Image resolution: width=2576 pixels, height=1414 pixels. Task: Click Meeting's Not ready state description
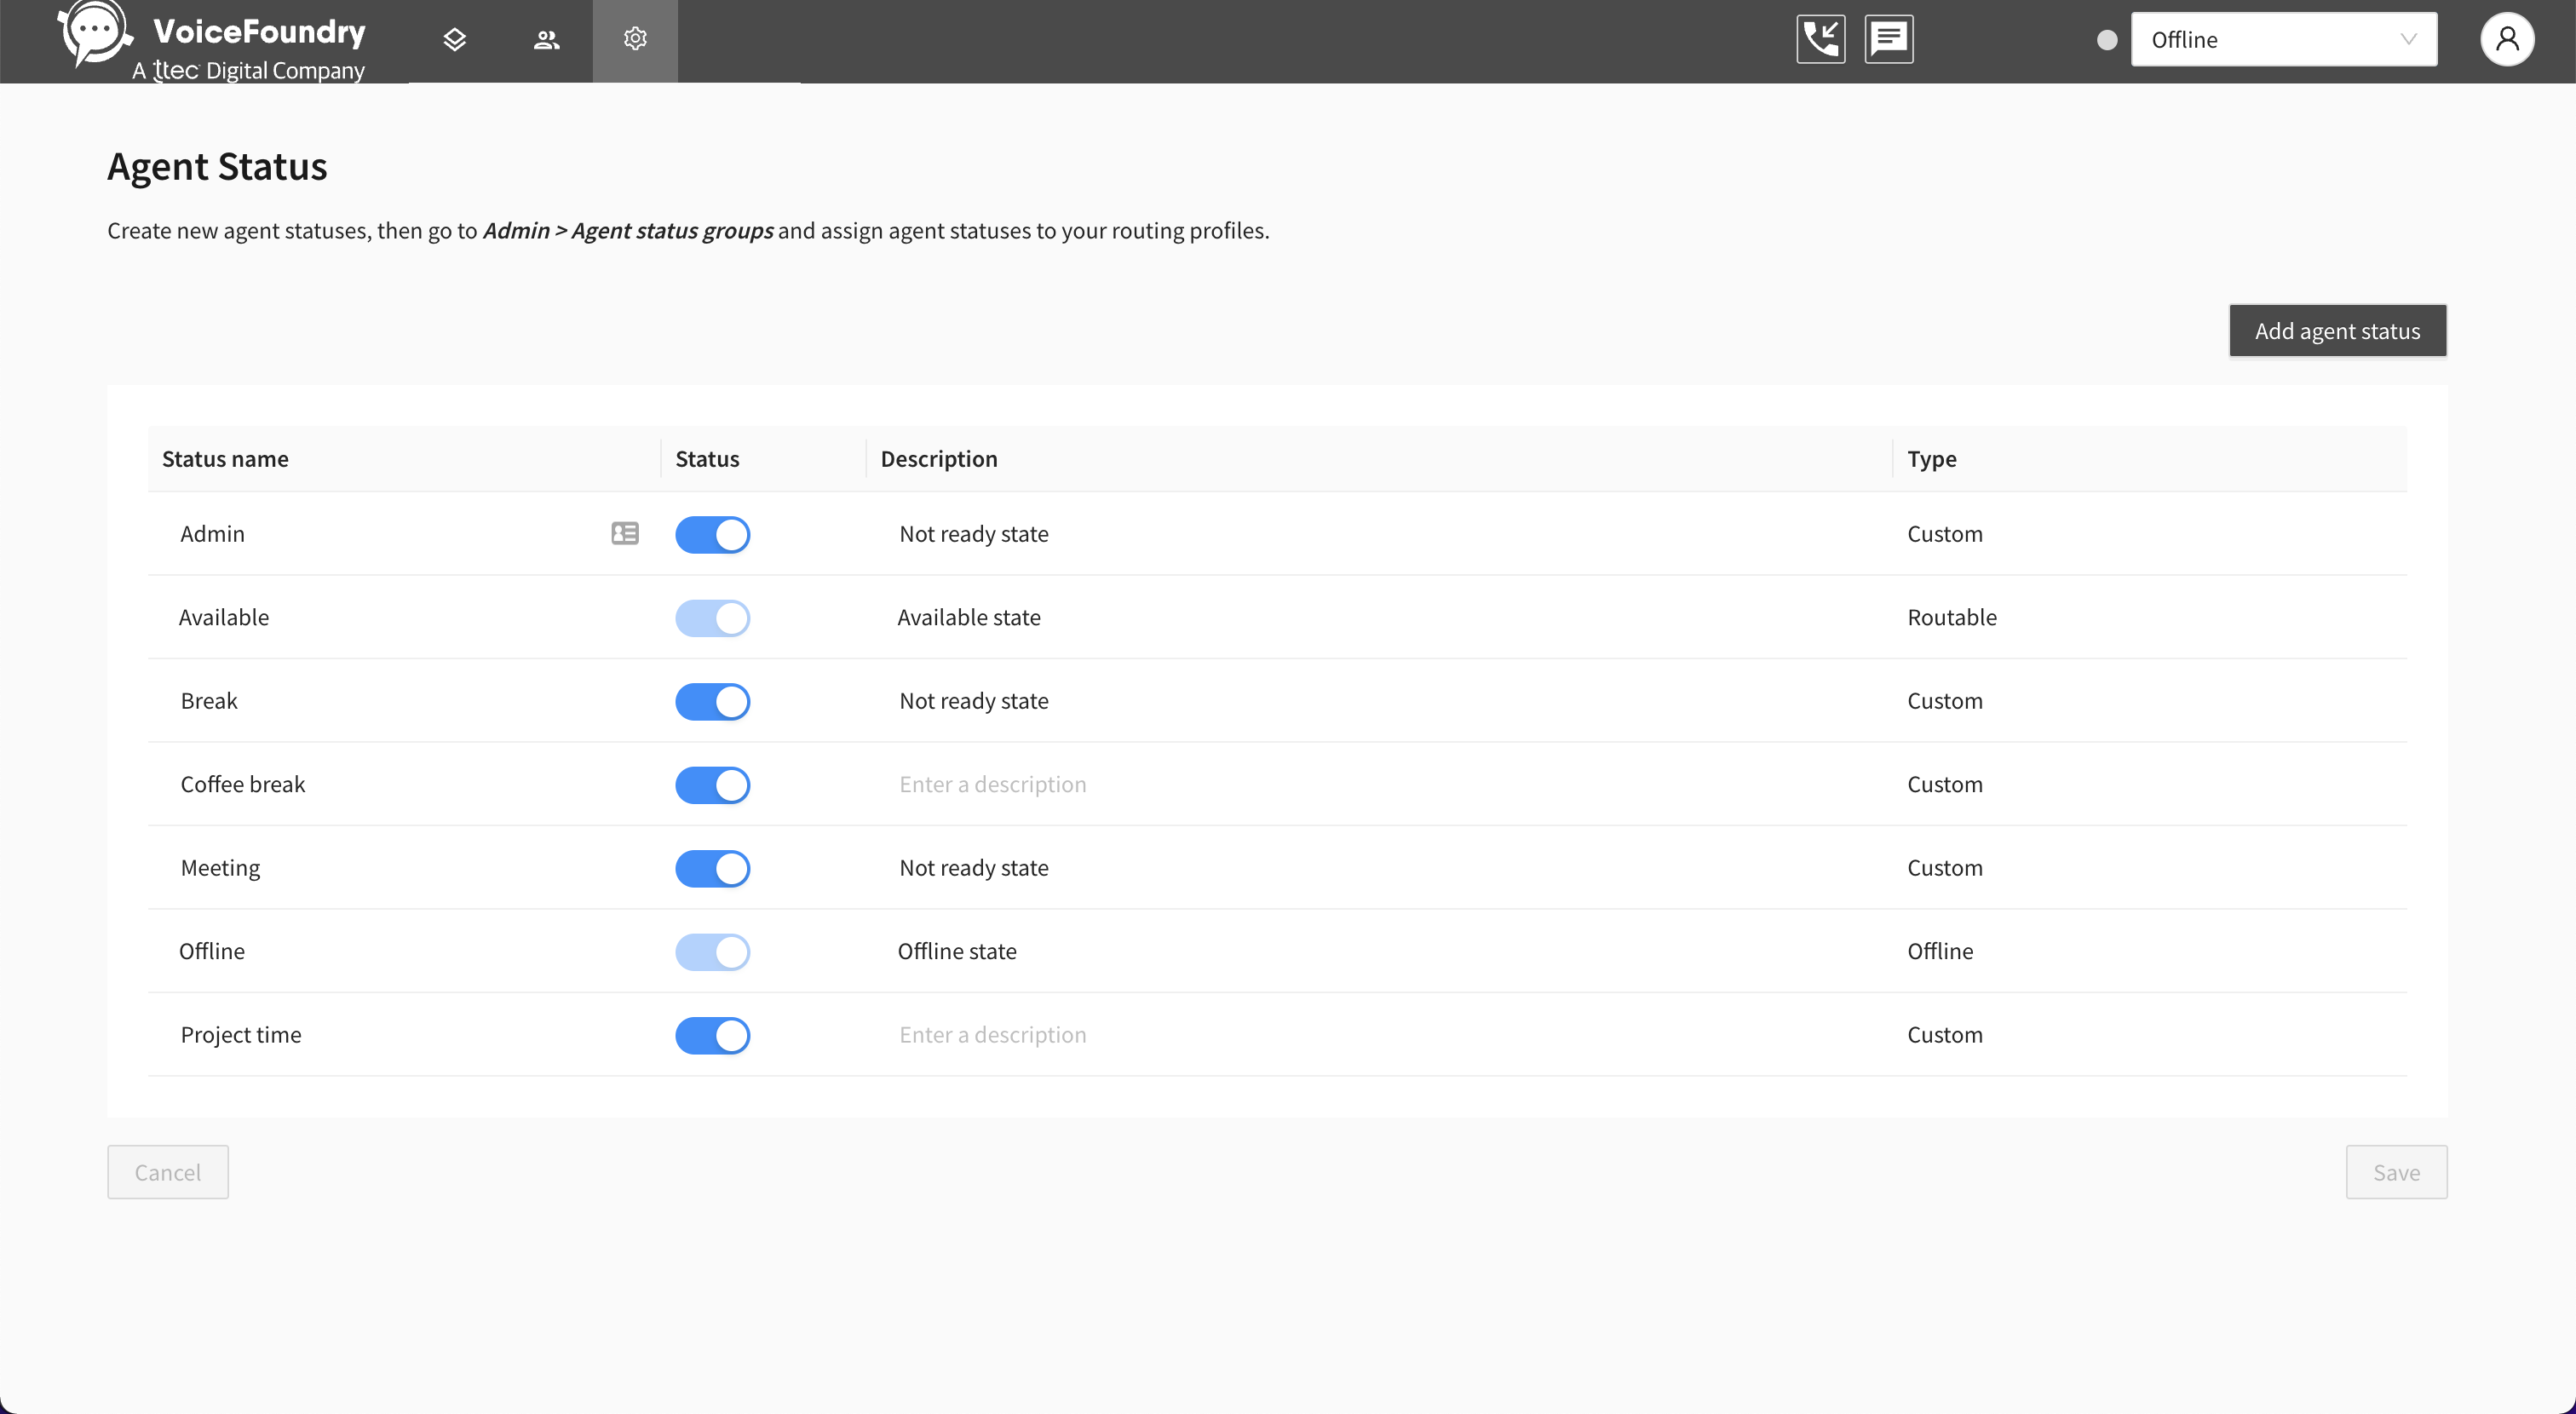coord(974,867)
